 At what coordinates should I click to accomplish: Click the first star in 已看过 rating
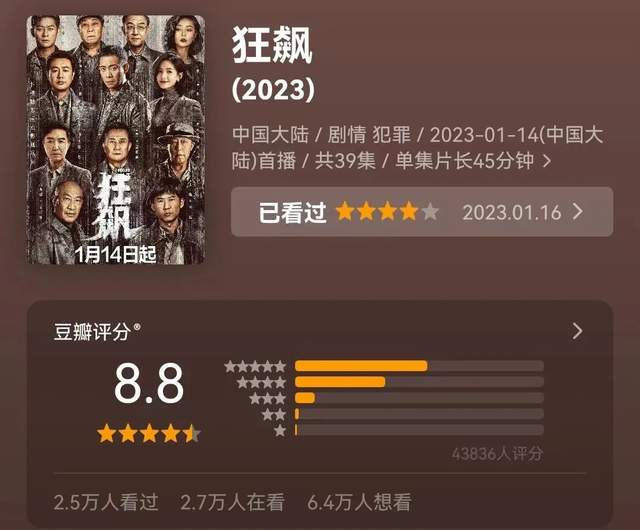pyautogui.click(x=345, y=212)
